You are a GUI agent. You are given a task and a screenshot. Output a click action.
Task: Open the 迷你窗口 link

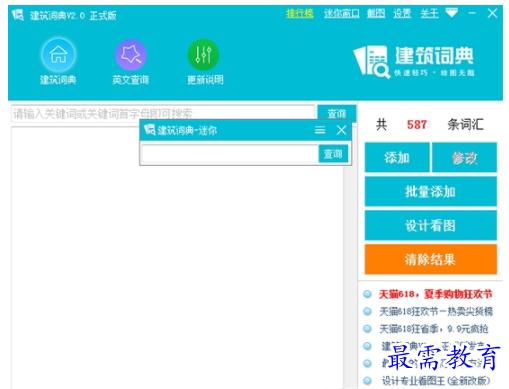(x=342, y=14)
